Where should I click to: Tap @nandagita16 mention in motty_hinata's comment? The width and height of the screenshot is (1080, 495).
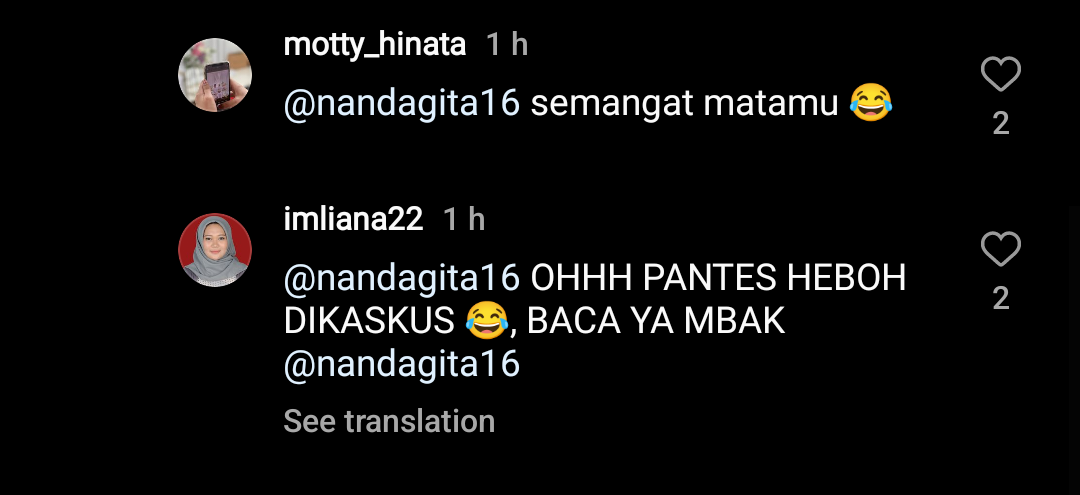tap(402, 104)
